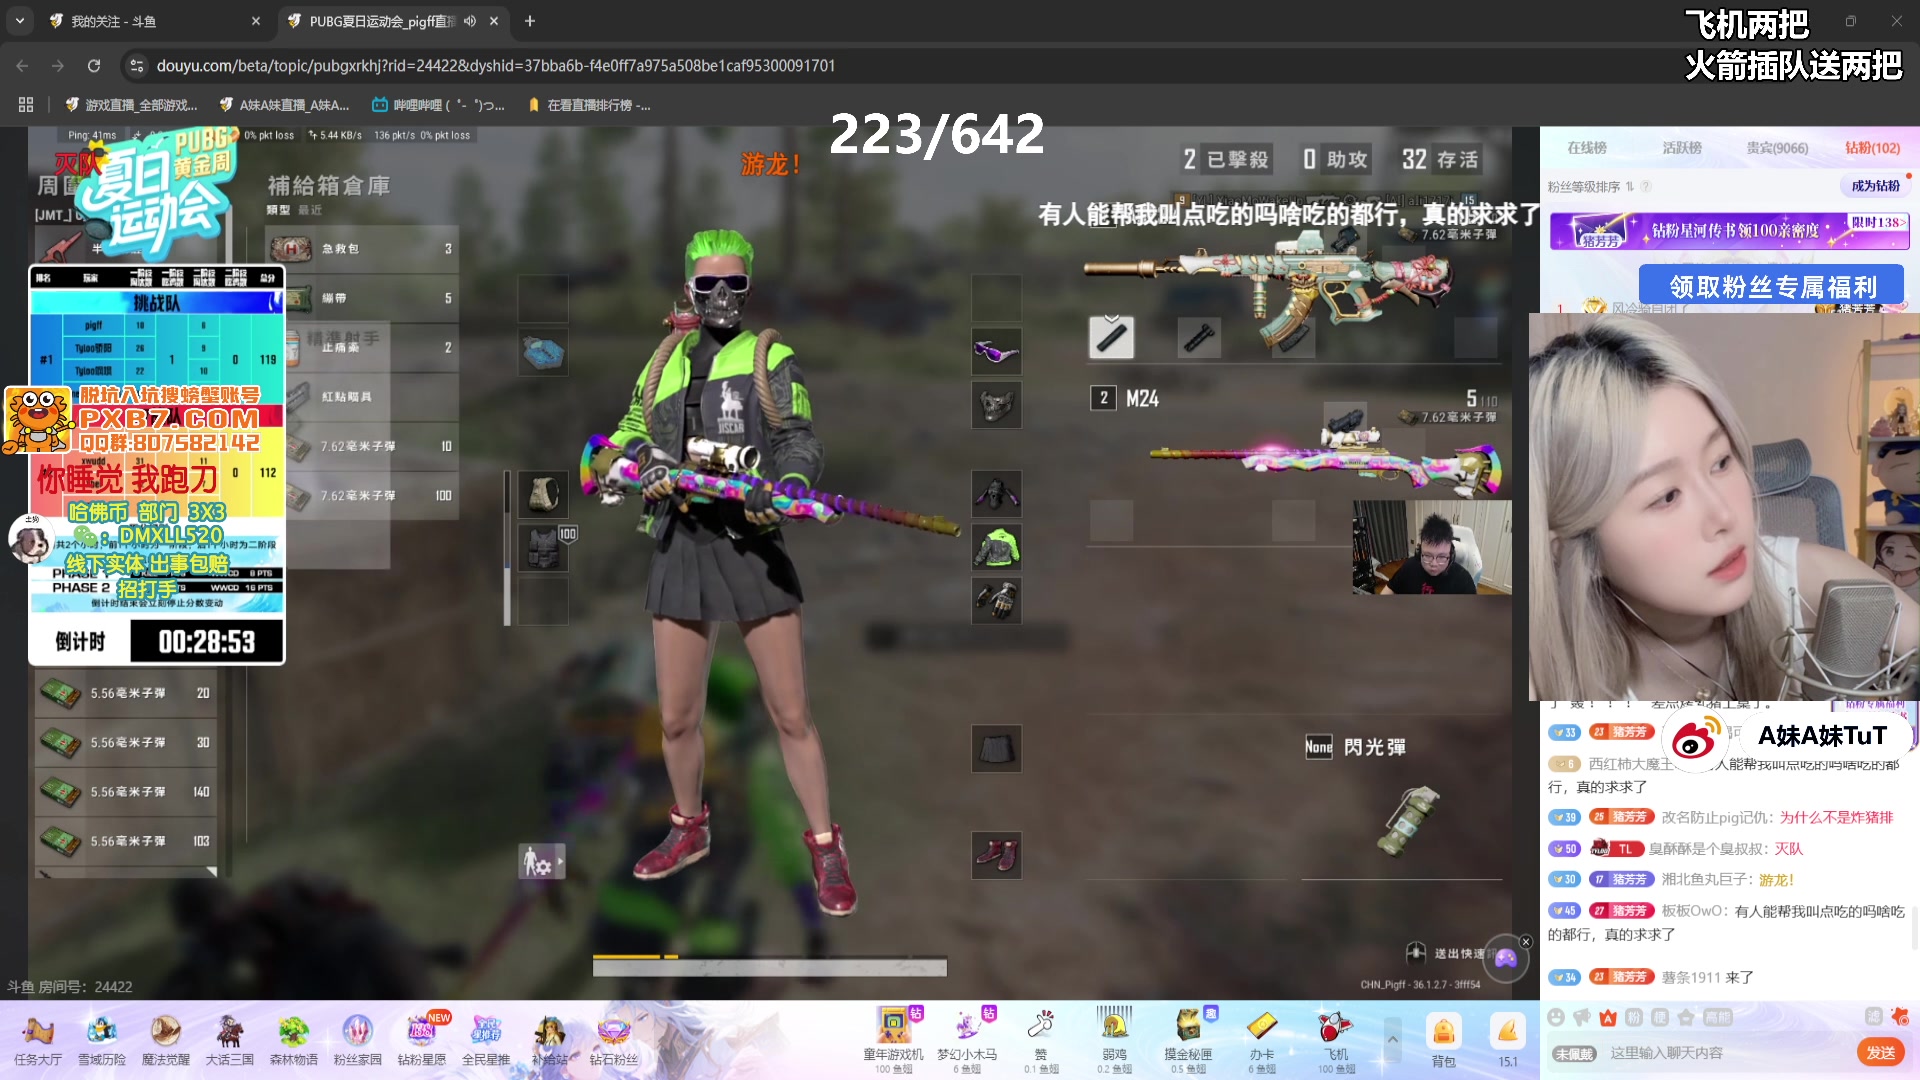Viewport: 1920px width, 1080px height.
Task: Send the 梦幻小木马 gift
Action: tap(967, 1039)
